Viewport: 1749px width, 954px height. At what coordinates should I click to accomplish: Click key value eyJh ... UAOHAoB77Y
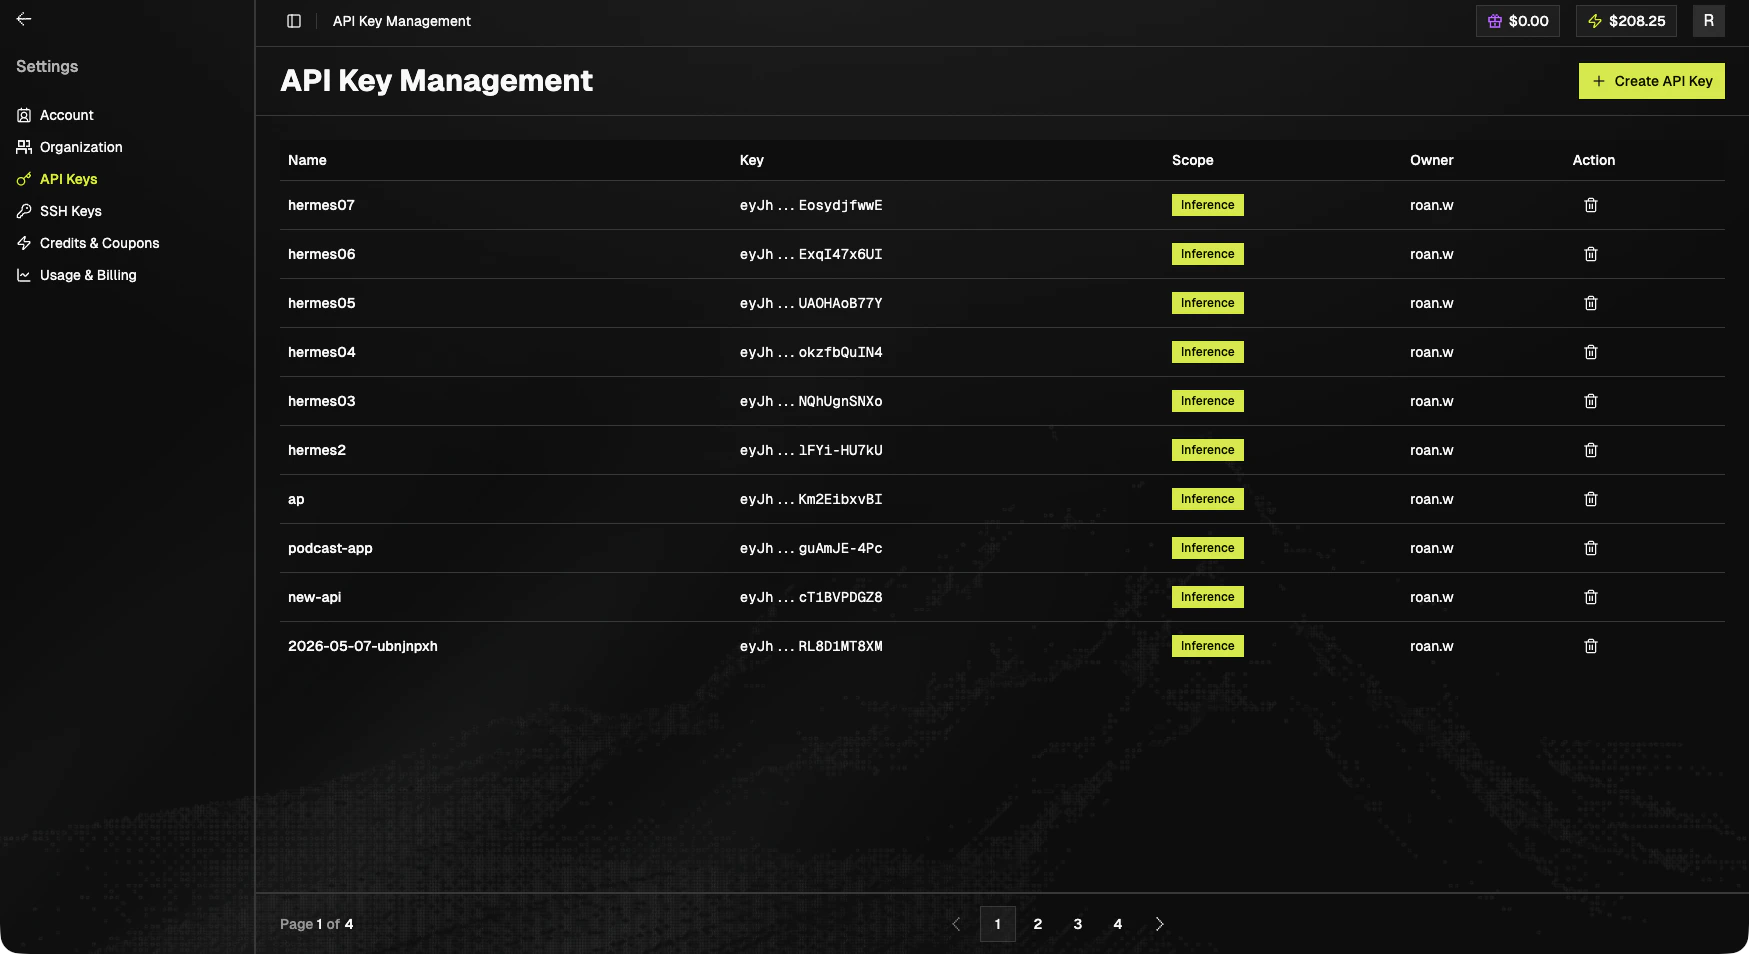811,303
